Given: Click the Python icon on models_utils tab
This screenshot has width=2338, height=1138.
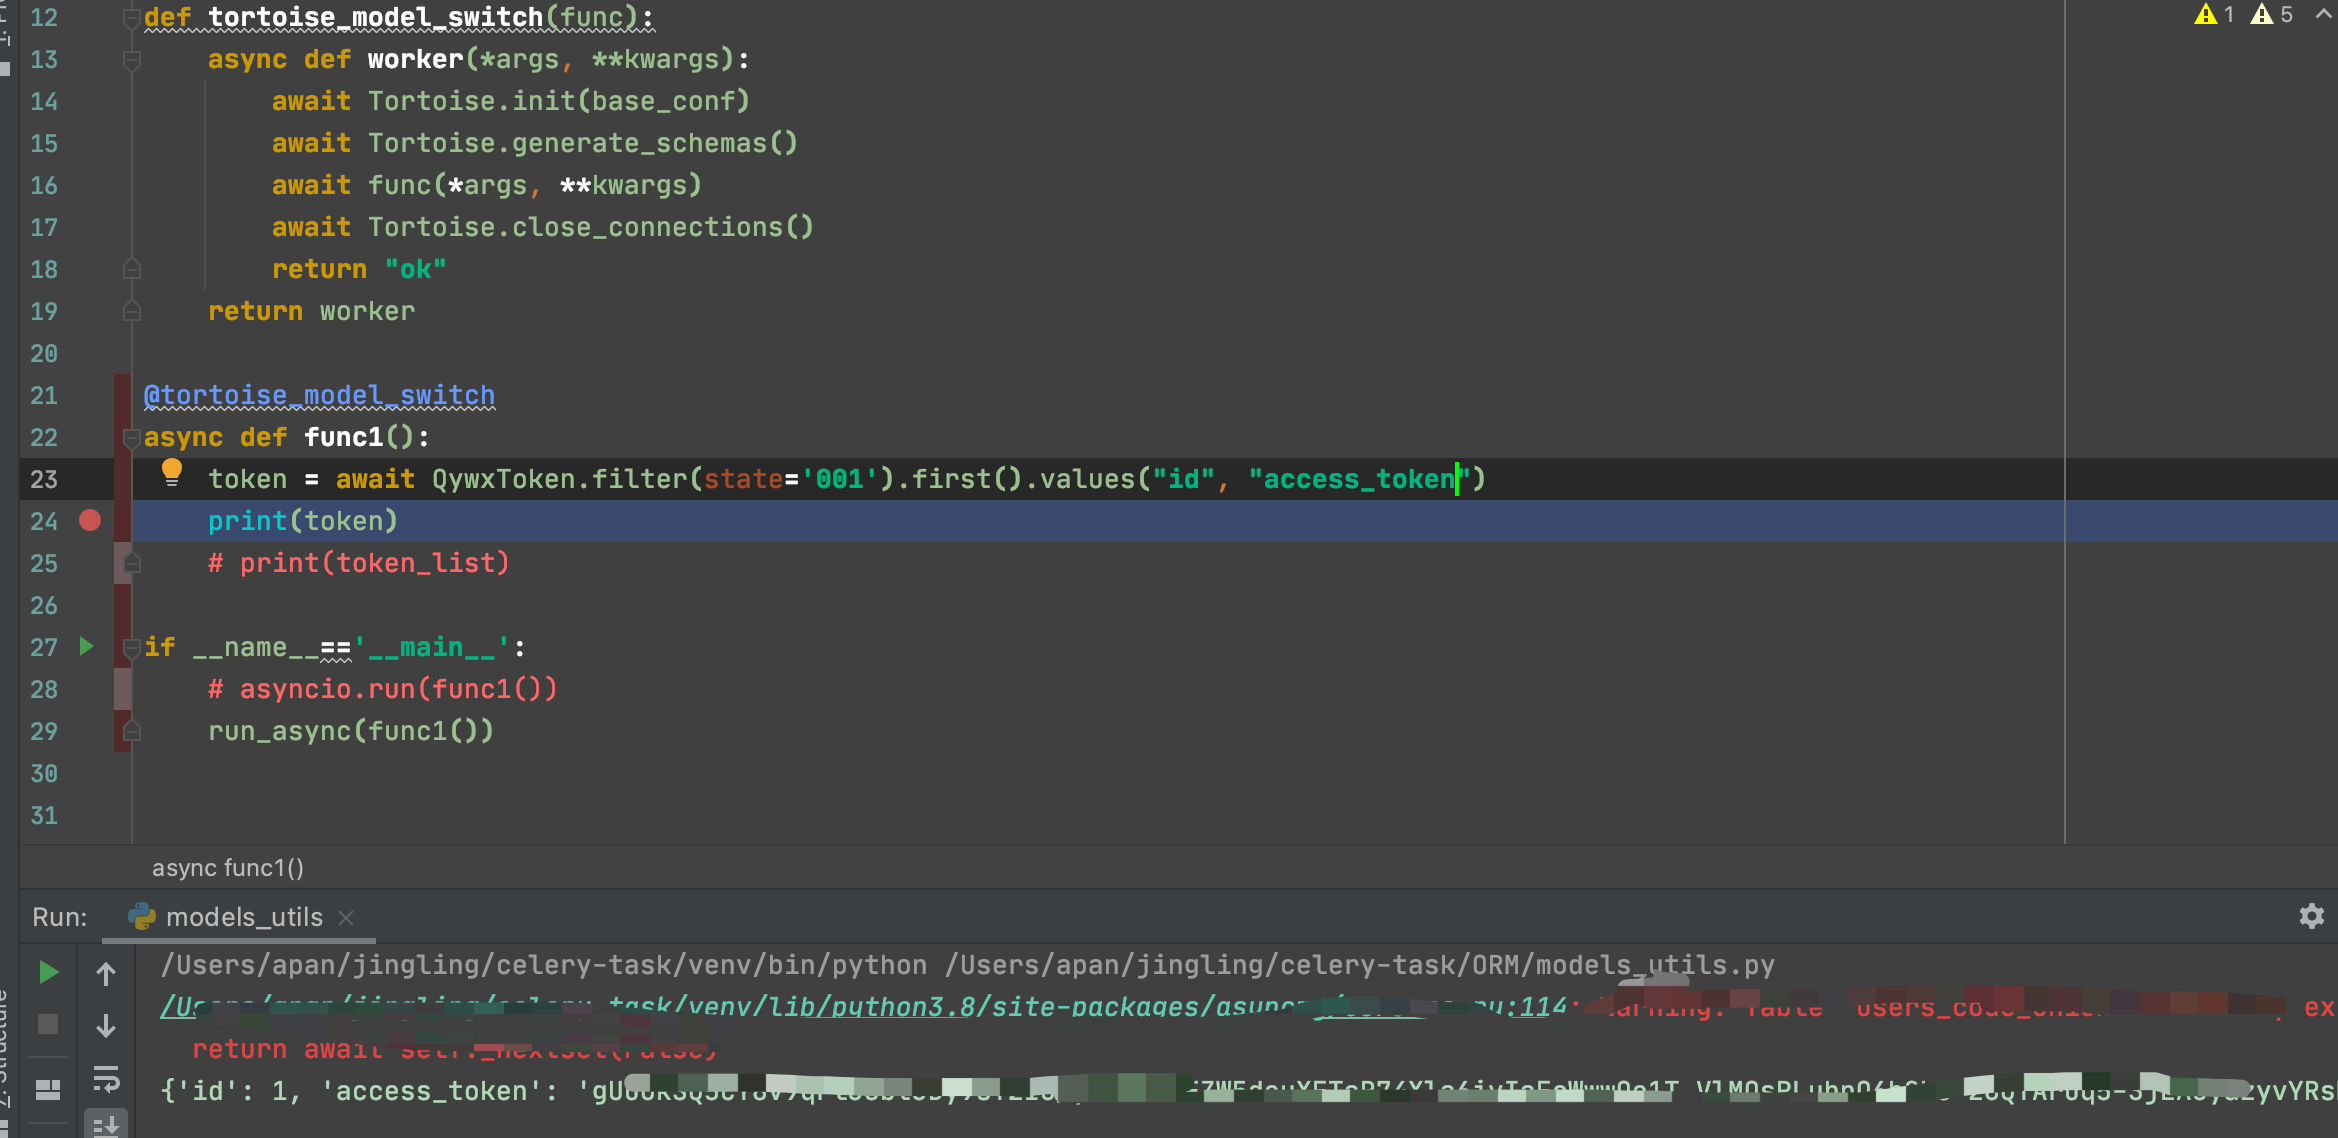Looking at the screenshot, I should tap(141, 917).
